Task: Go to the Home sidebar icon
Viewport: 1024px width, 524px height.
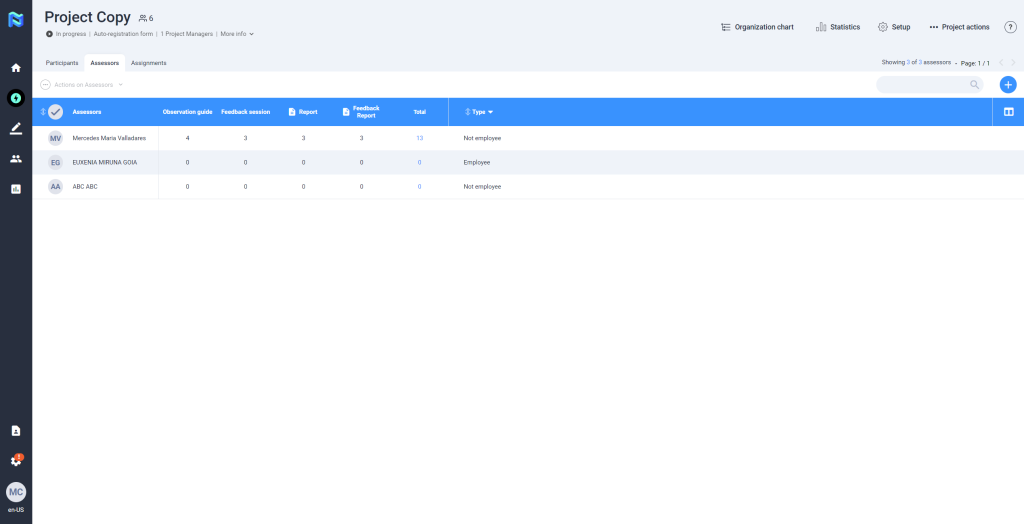Action: click(15, 68)
